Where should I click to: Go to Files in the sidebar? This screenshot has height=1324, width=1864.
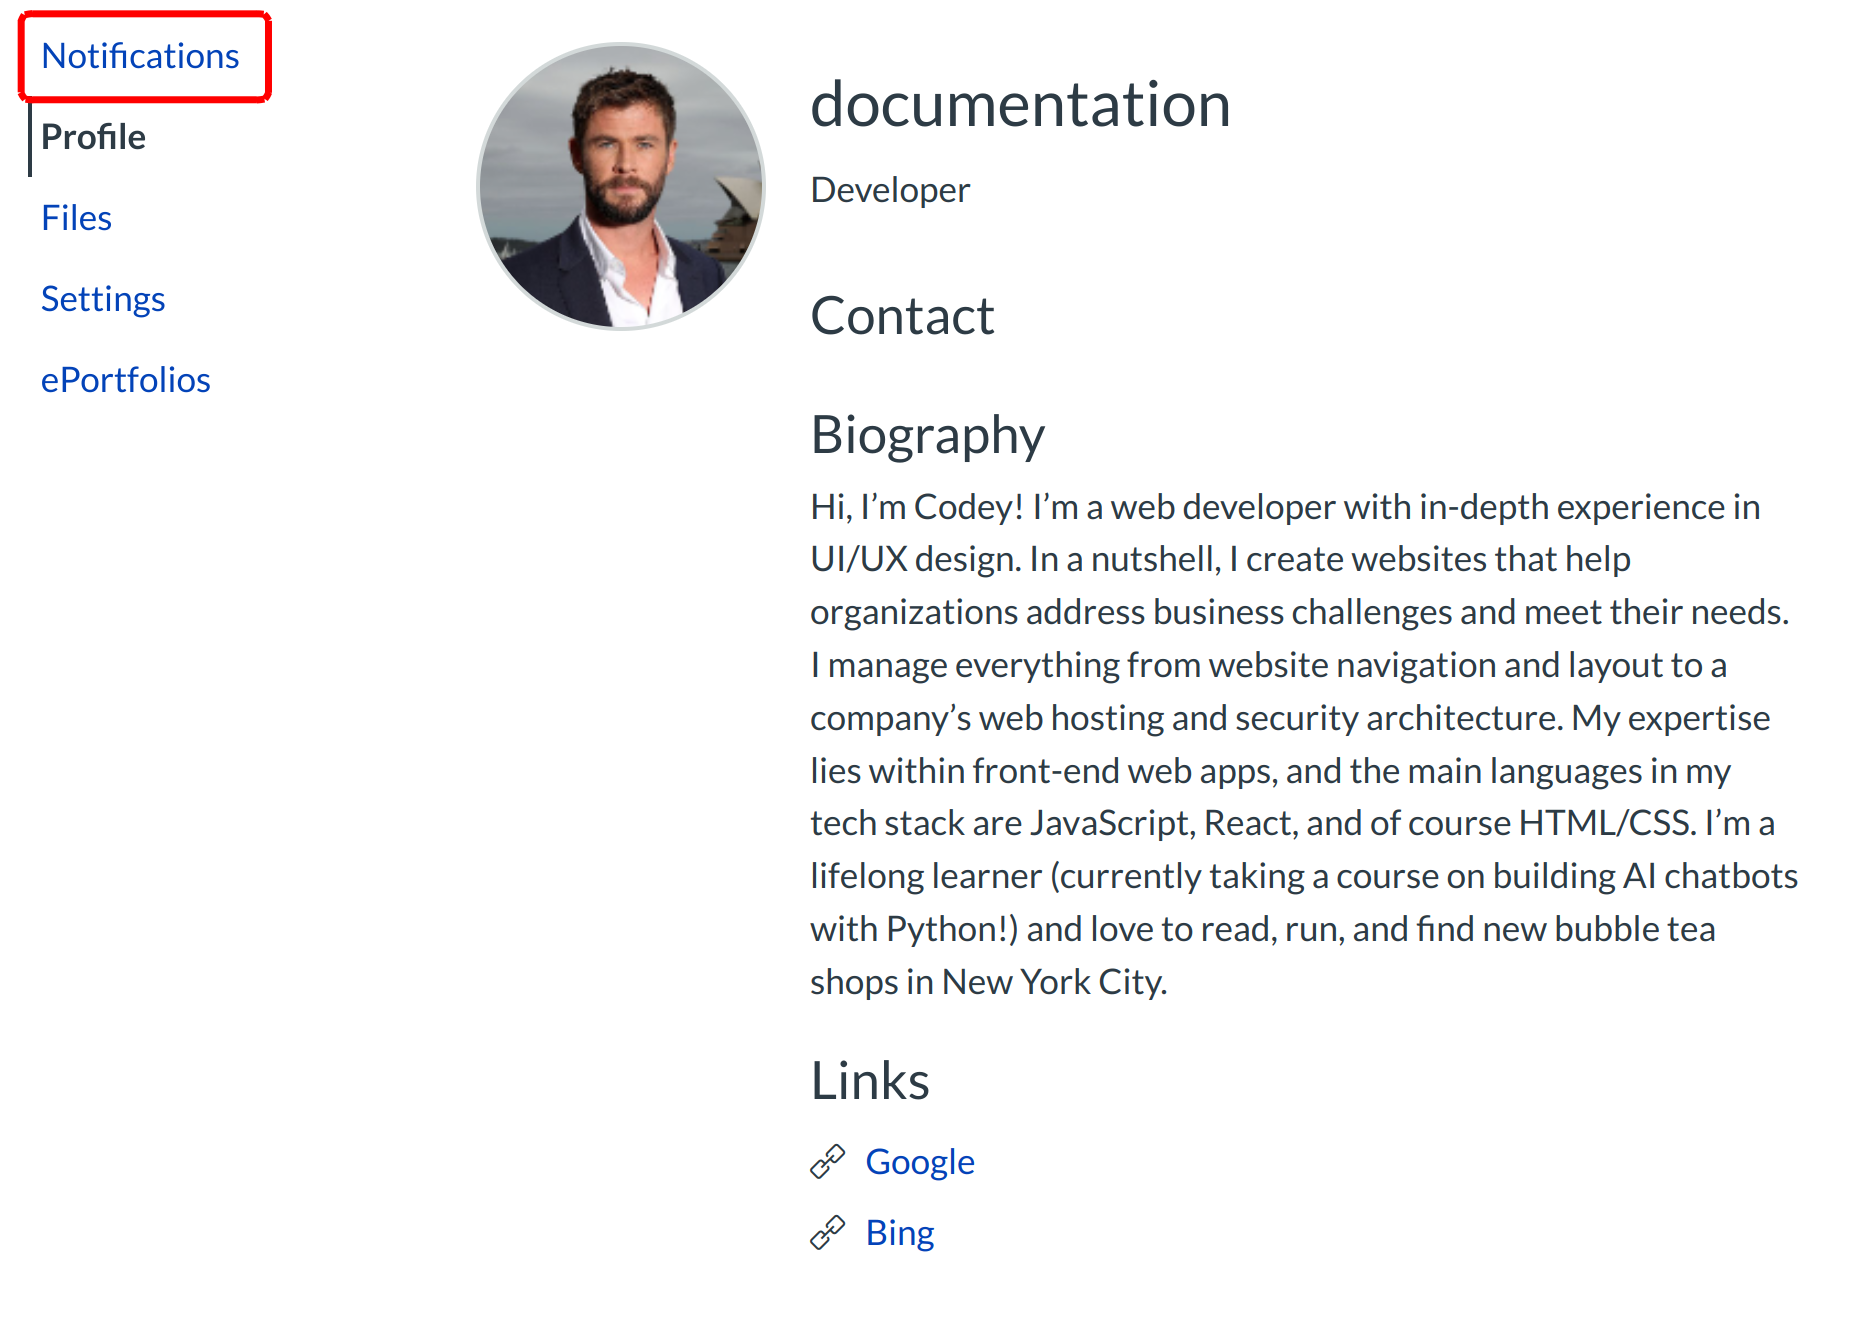pyautogui.click(x=76, y=218)
